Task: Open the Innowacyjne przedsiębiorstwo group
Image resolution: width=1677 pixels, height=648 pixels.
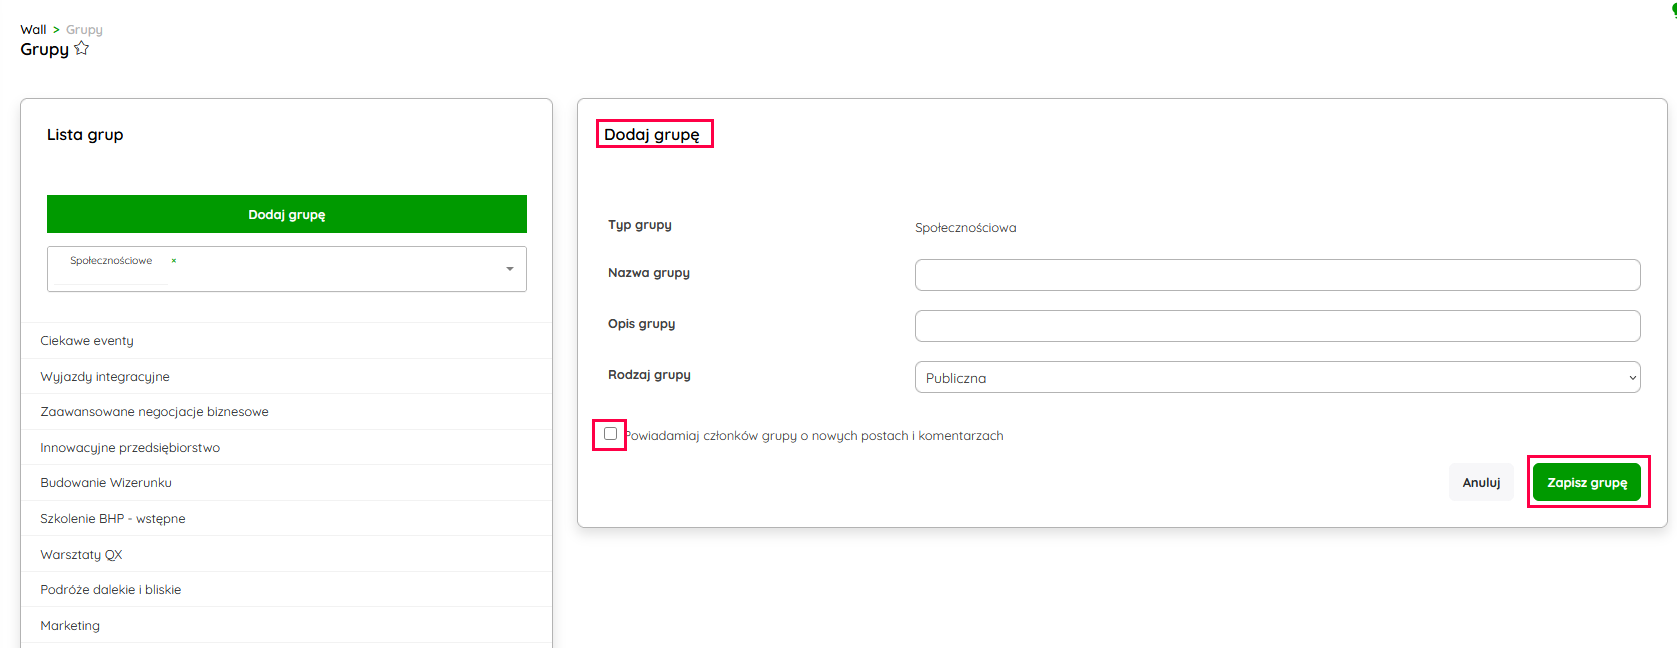Action: point(130,448)
